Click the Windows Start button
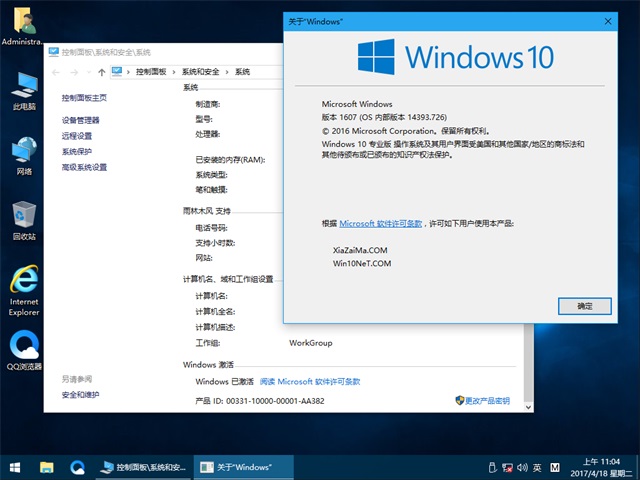The image size is (640, 480). [x=15, y=467]
